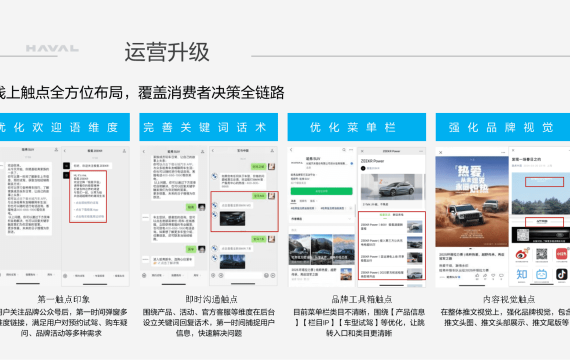The width and height of the screenshot is (570, 360).
Task: Select the 优化菜单栏 blue header
Action: [357, 127]
